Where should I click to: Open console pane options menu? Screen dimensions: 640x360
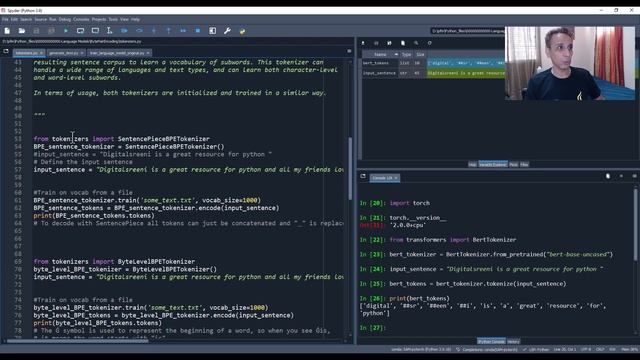[634, 176]
